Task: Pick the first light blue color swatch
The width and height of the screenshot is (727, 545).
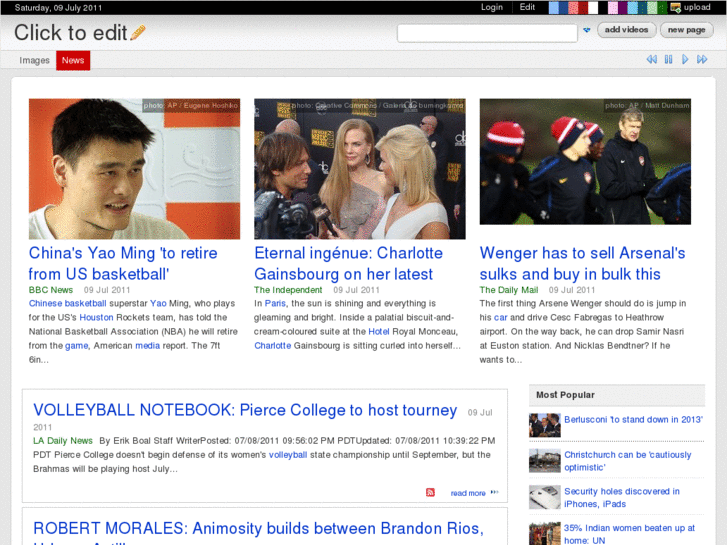Action: [553, 7]
